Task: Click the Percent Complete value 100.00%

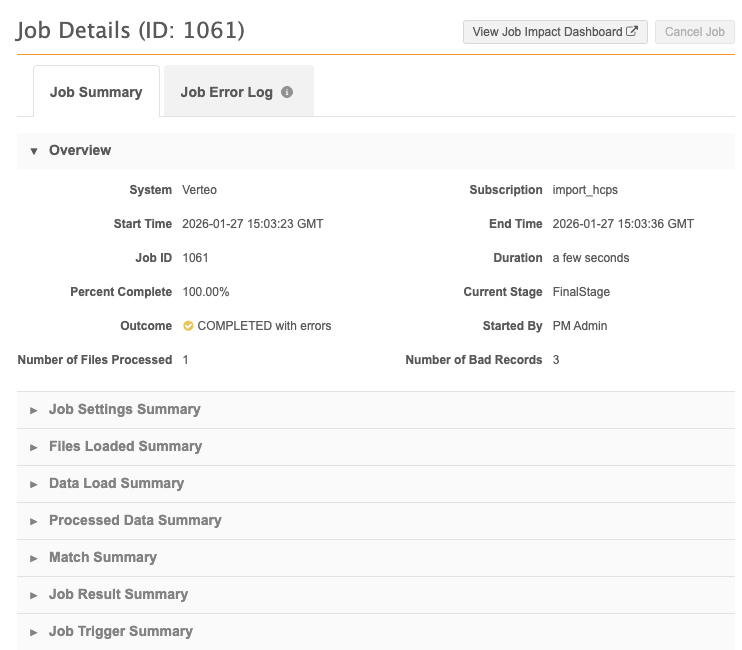Action: click(x=206, y=292)
